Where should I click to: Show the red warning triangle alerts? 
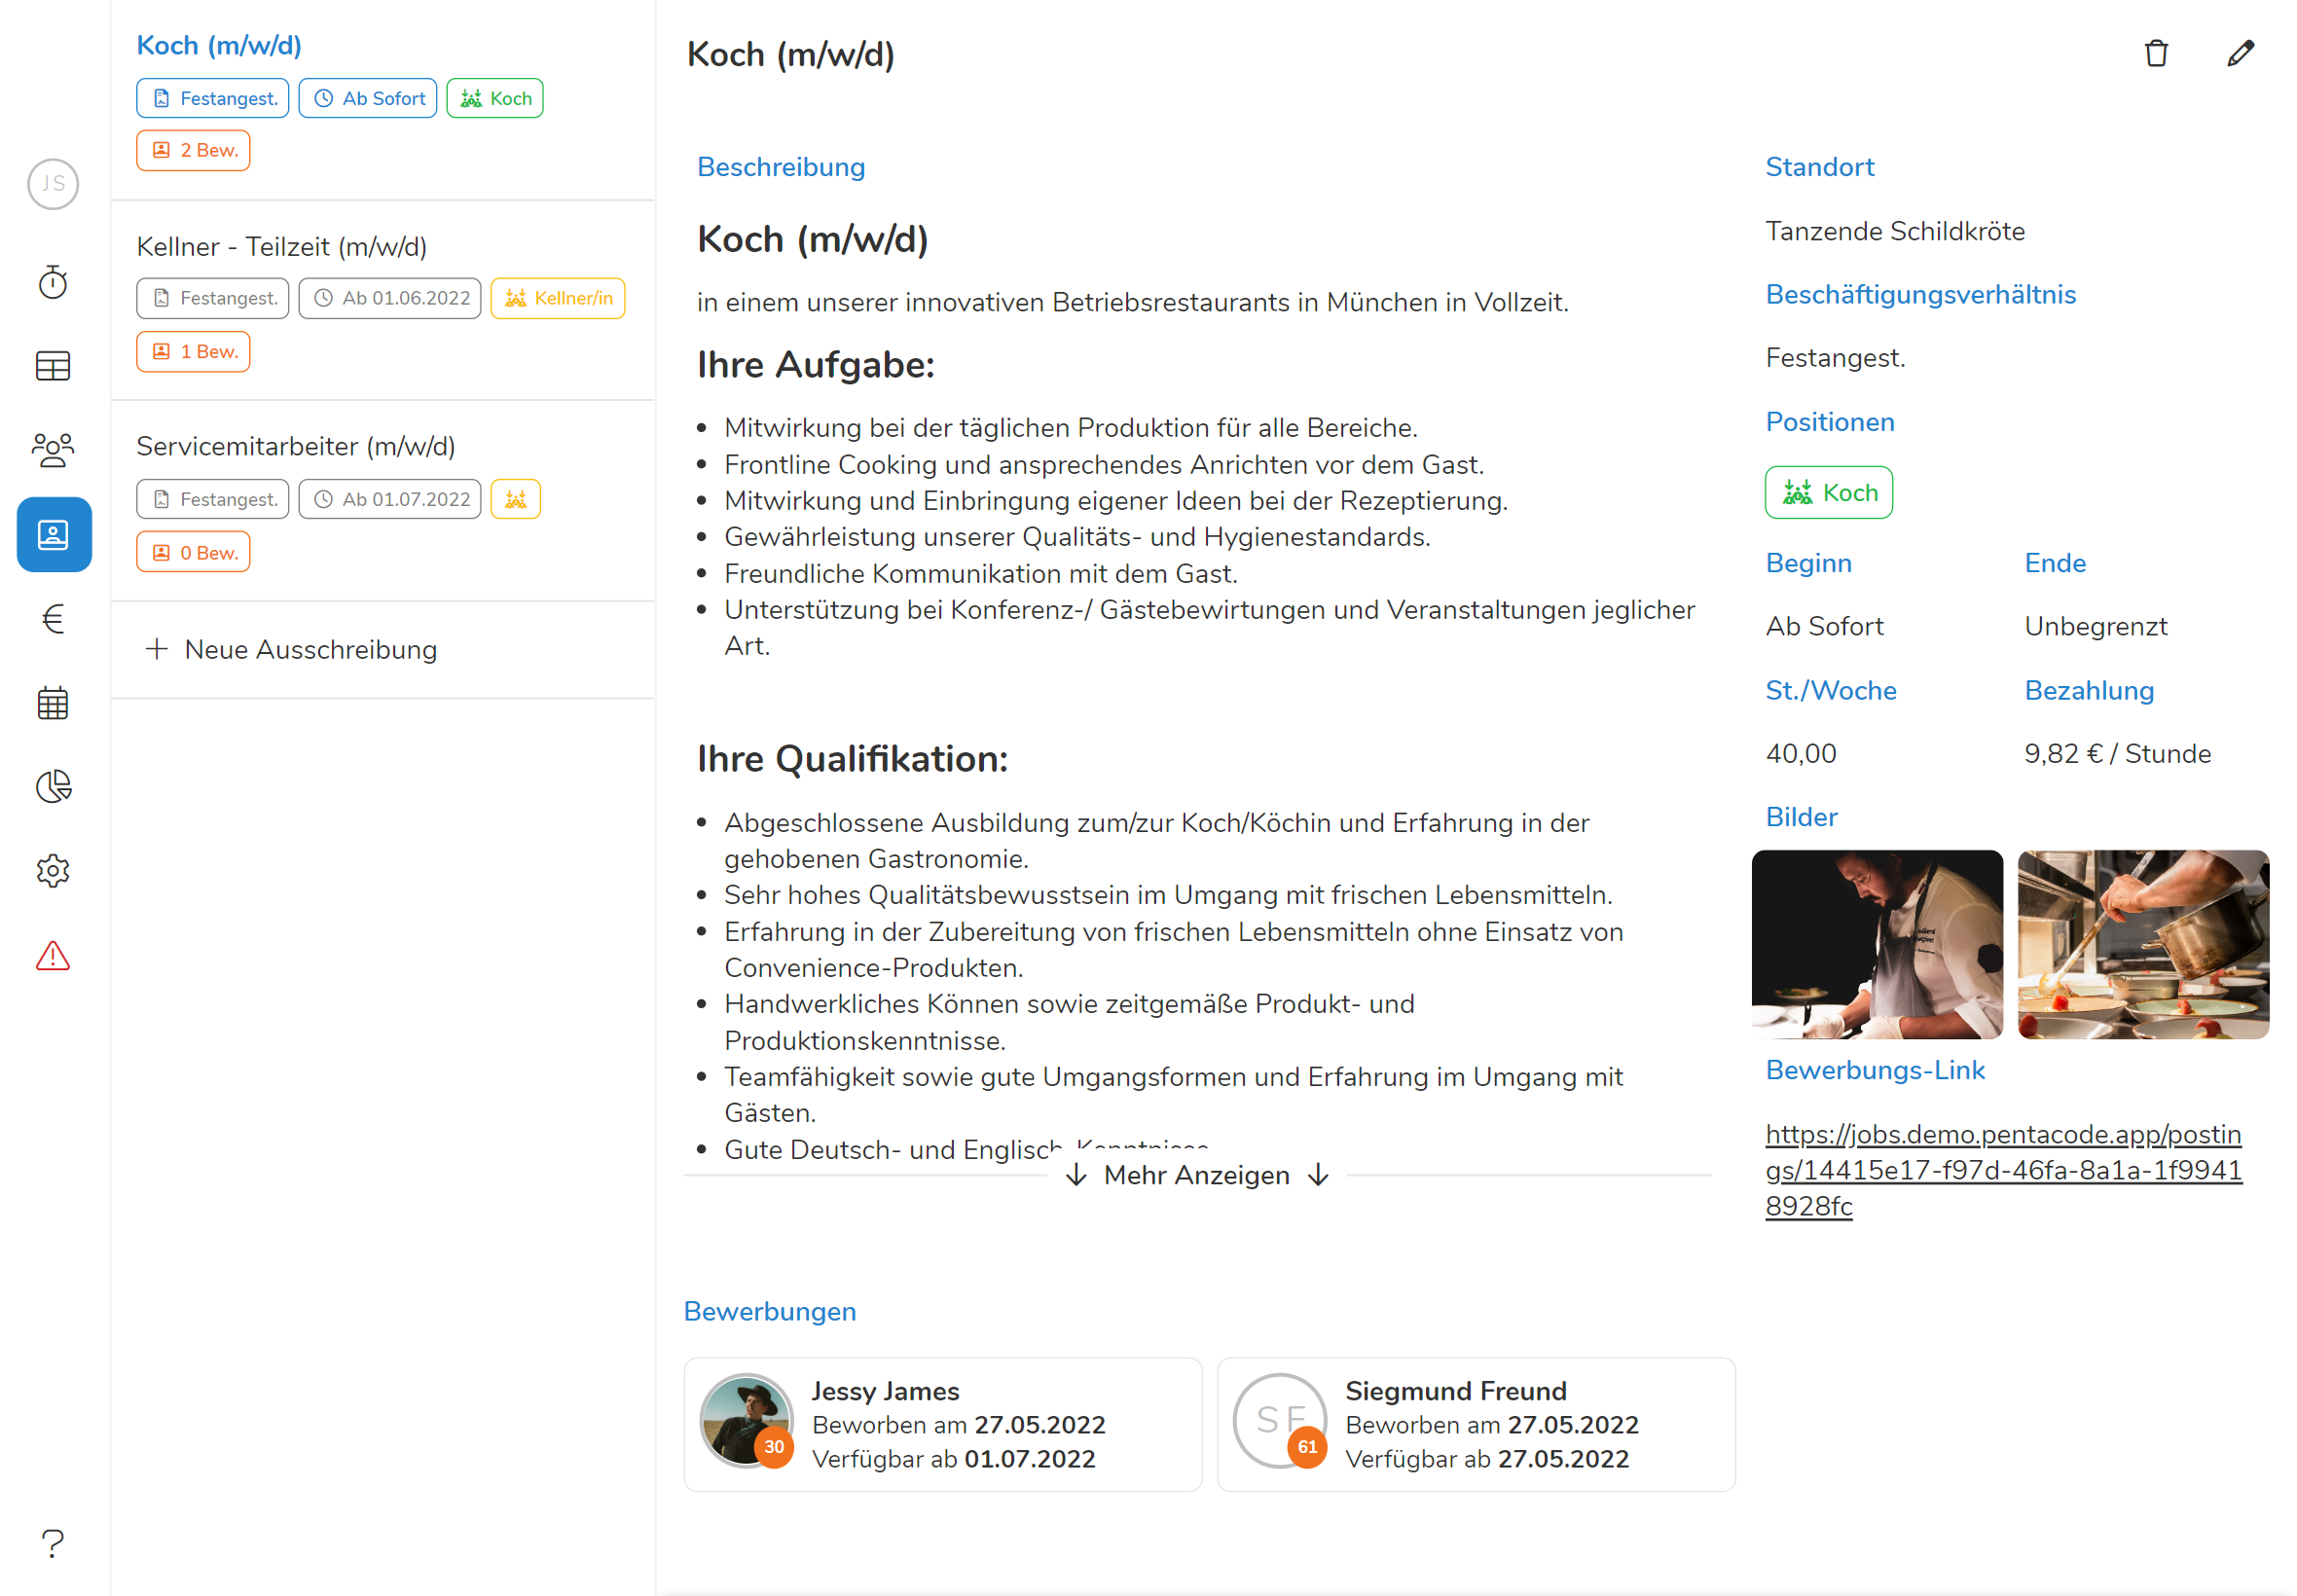point(53,956)
